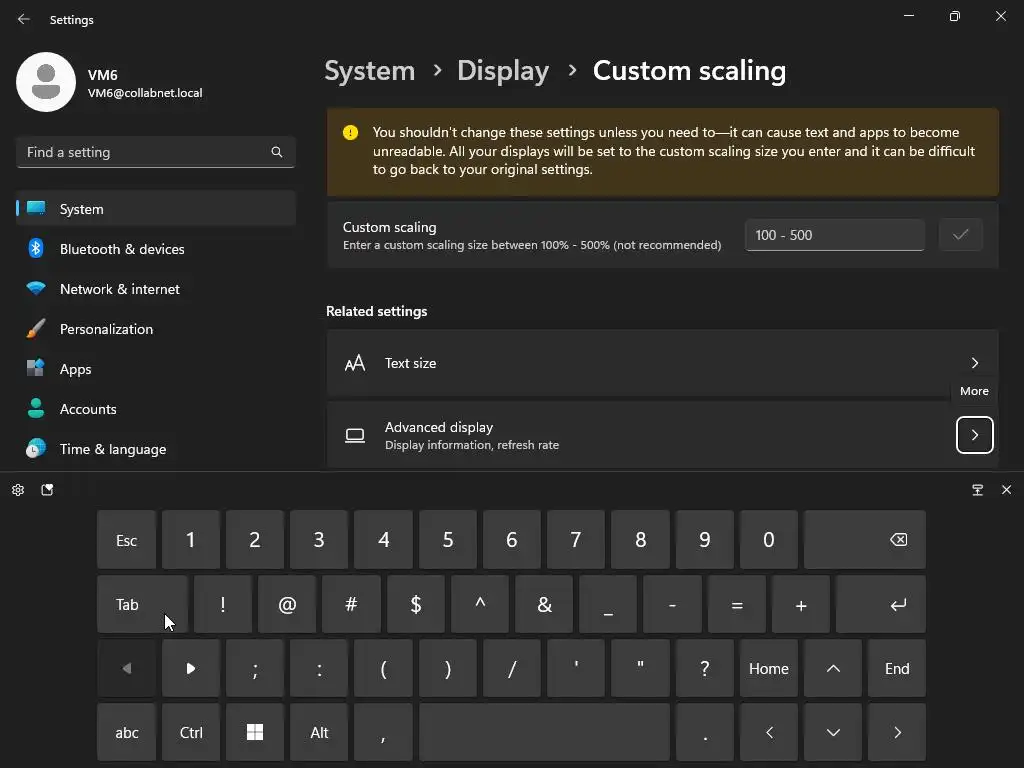Screen dimensions: 1024x768
Task: Click the search magnifier in Find a setting
Action: tap(277, 152)
